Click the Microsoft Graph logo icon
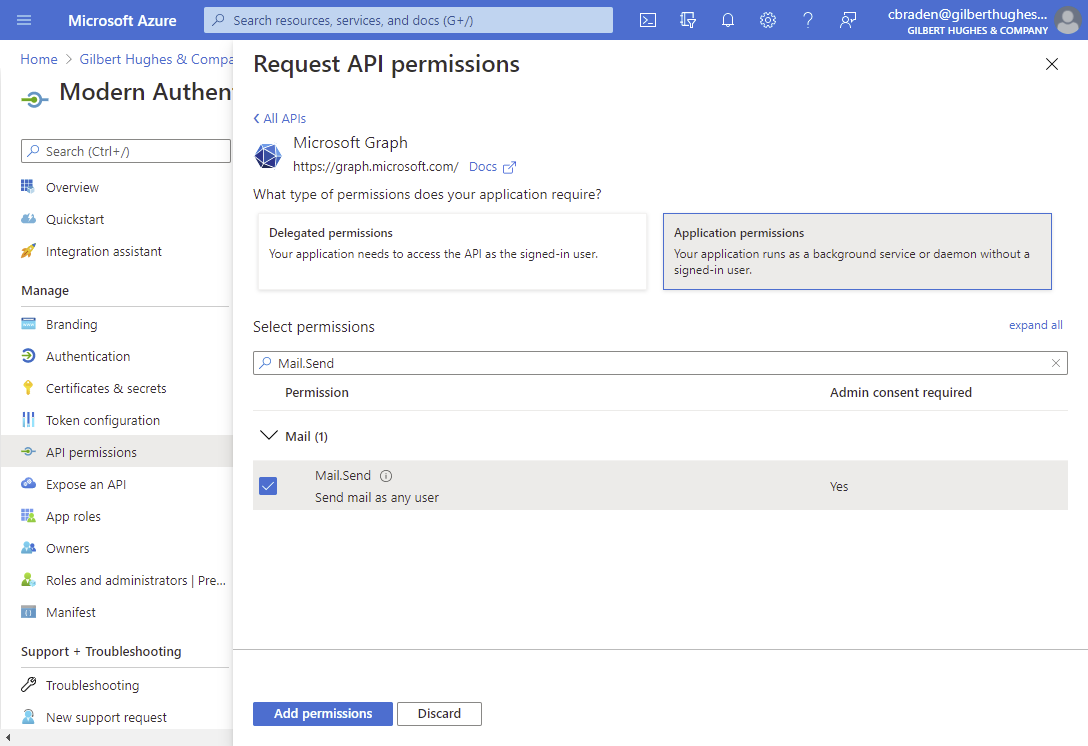Viewport: 1088px width, 746px height. (268, 155)
